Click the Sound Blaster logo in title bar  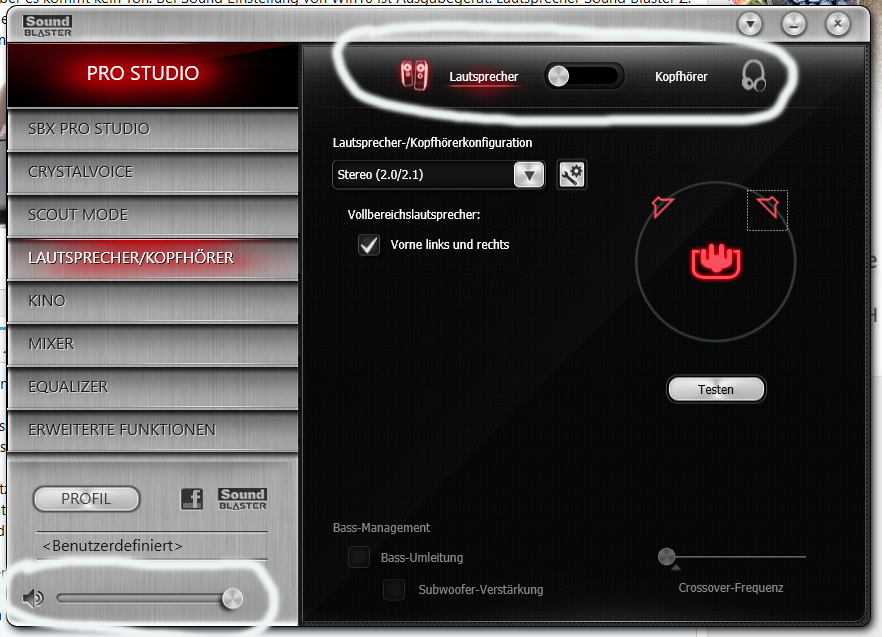point(48,26)
